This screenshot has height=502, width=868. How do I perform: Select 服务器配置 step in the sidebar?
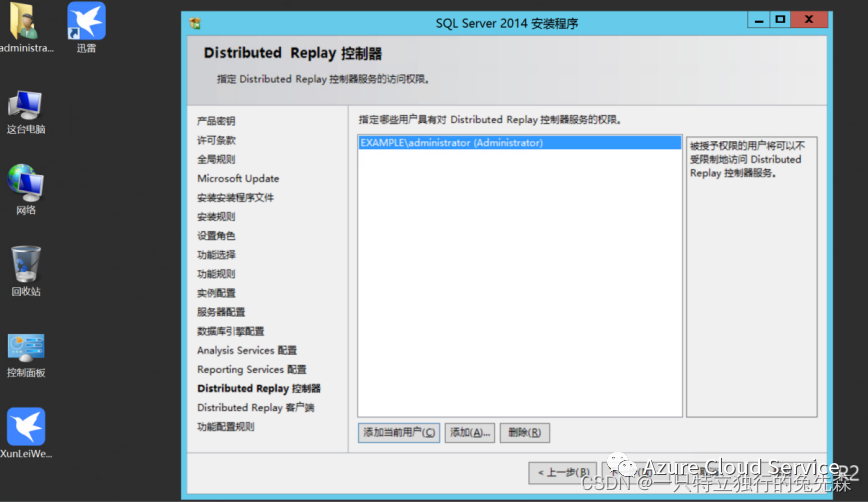[221, 312]
